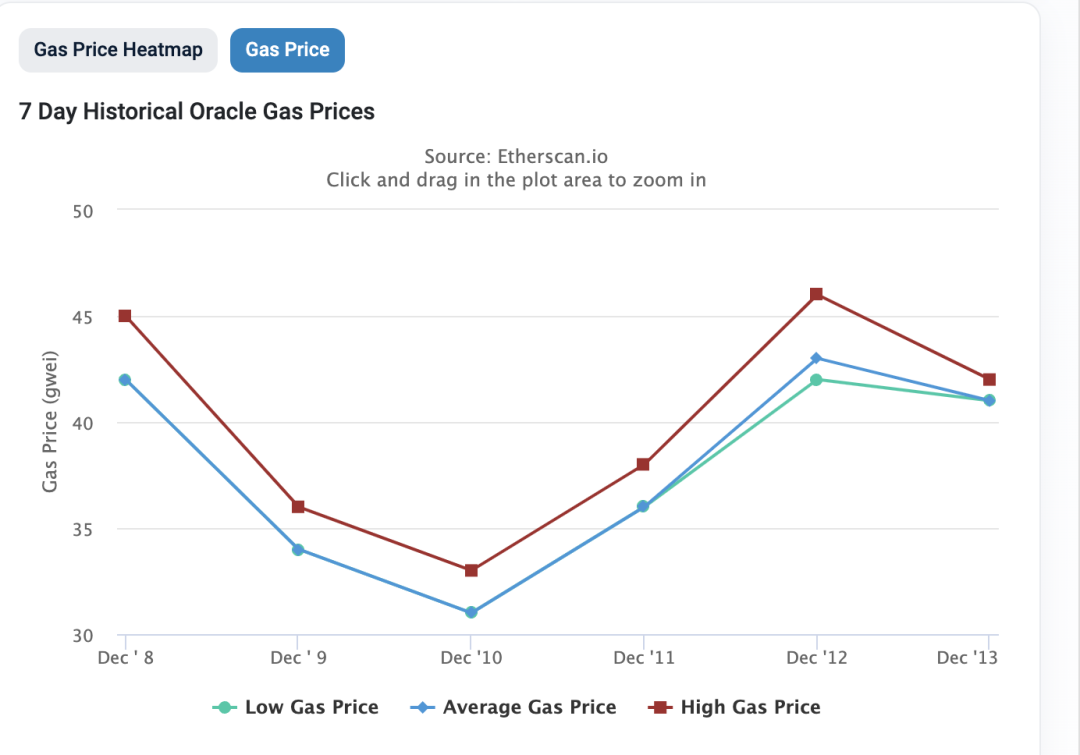This screenshot has width=1080, height=755.
Task: Click the Dec 11 x-axis label
Action: pyautogui.click(x=644, y=657)
